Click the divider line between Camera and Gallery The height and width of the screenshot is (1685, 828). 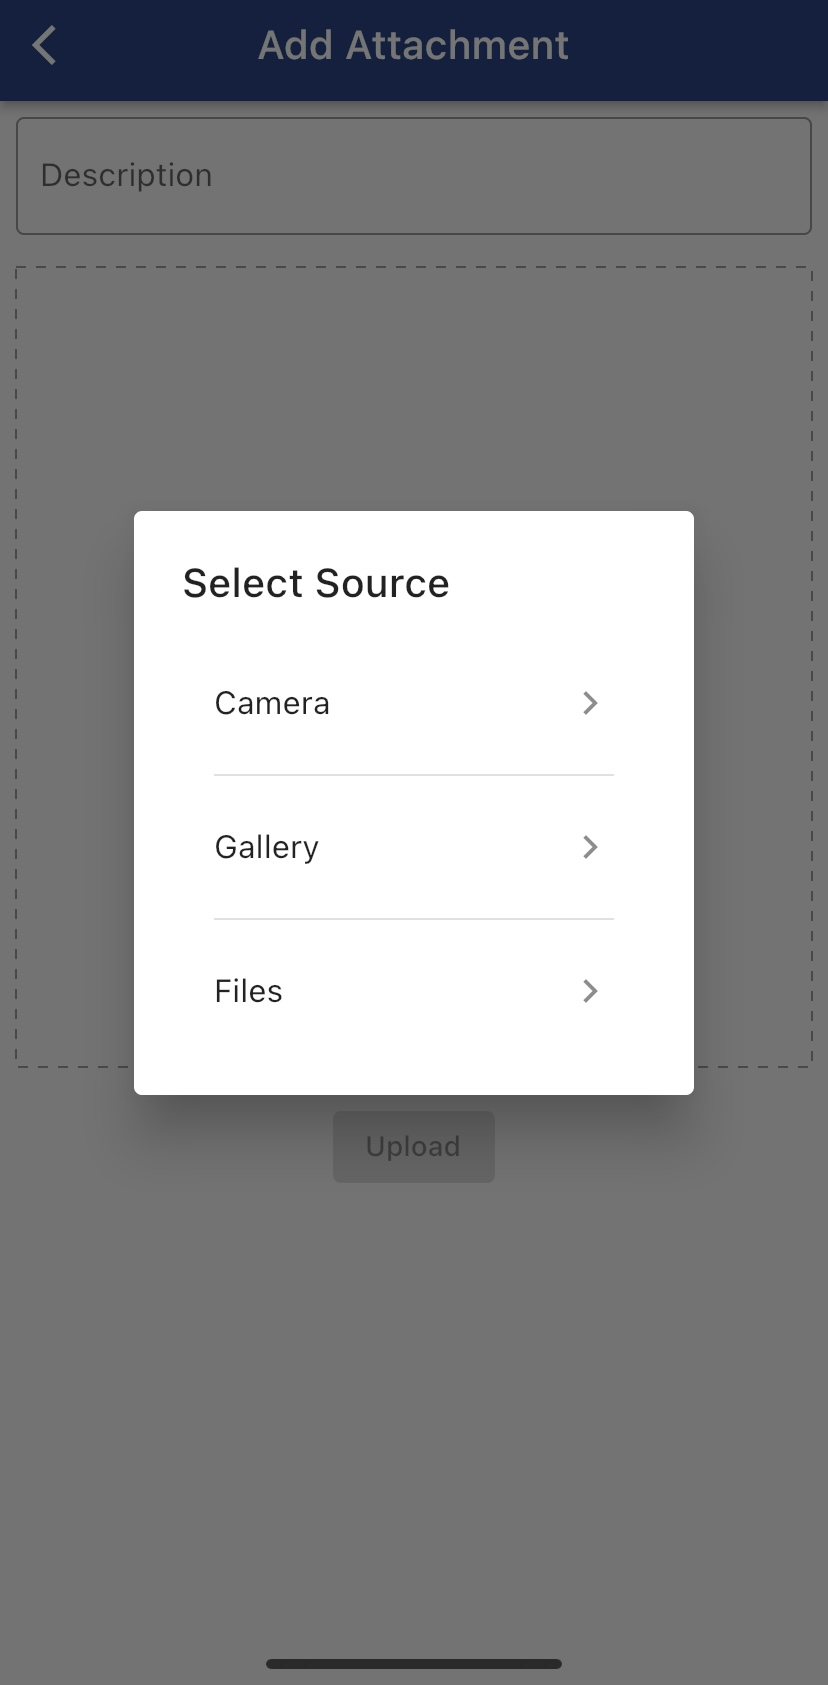coord(414,775)
